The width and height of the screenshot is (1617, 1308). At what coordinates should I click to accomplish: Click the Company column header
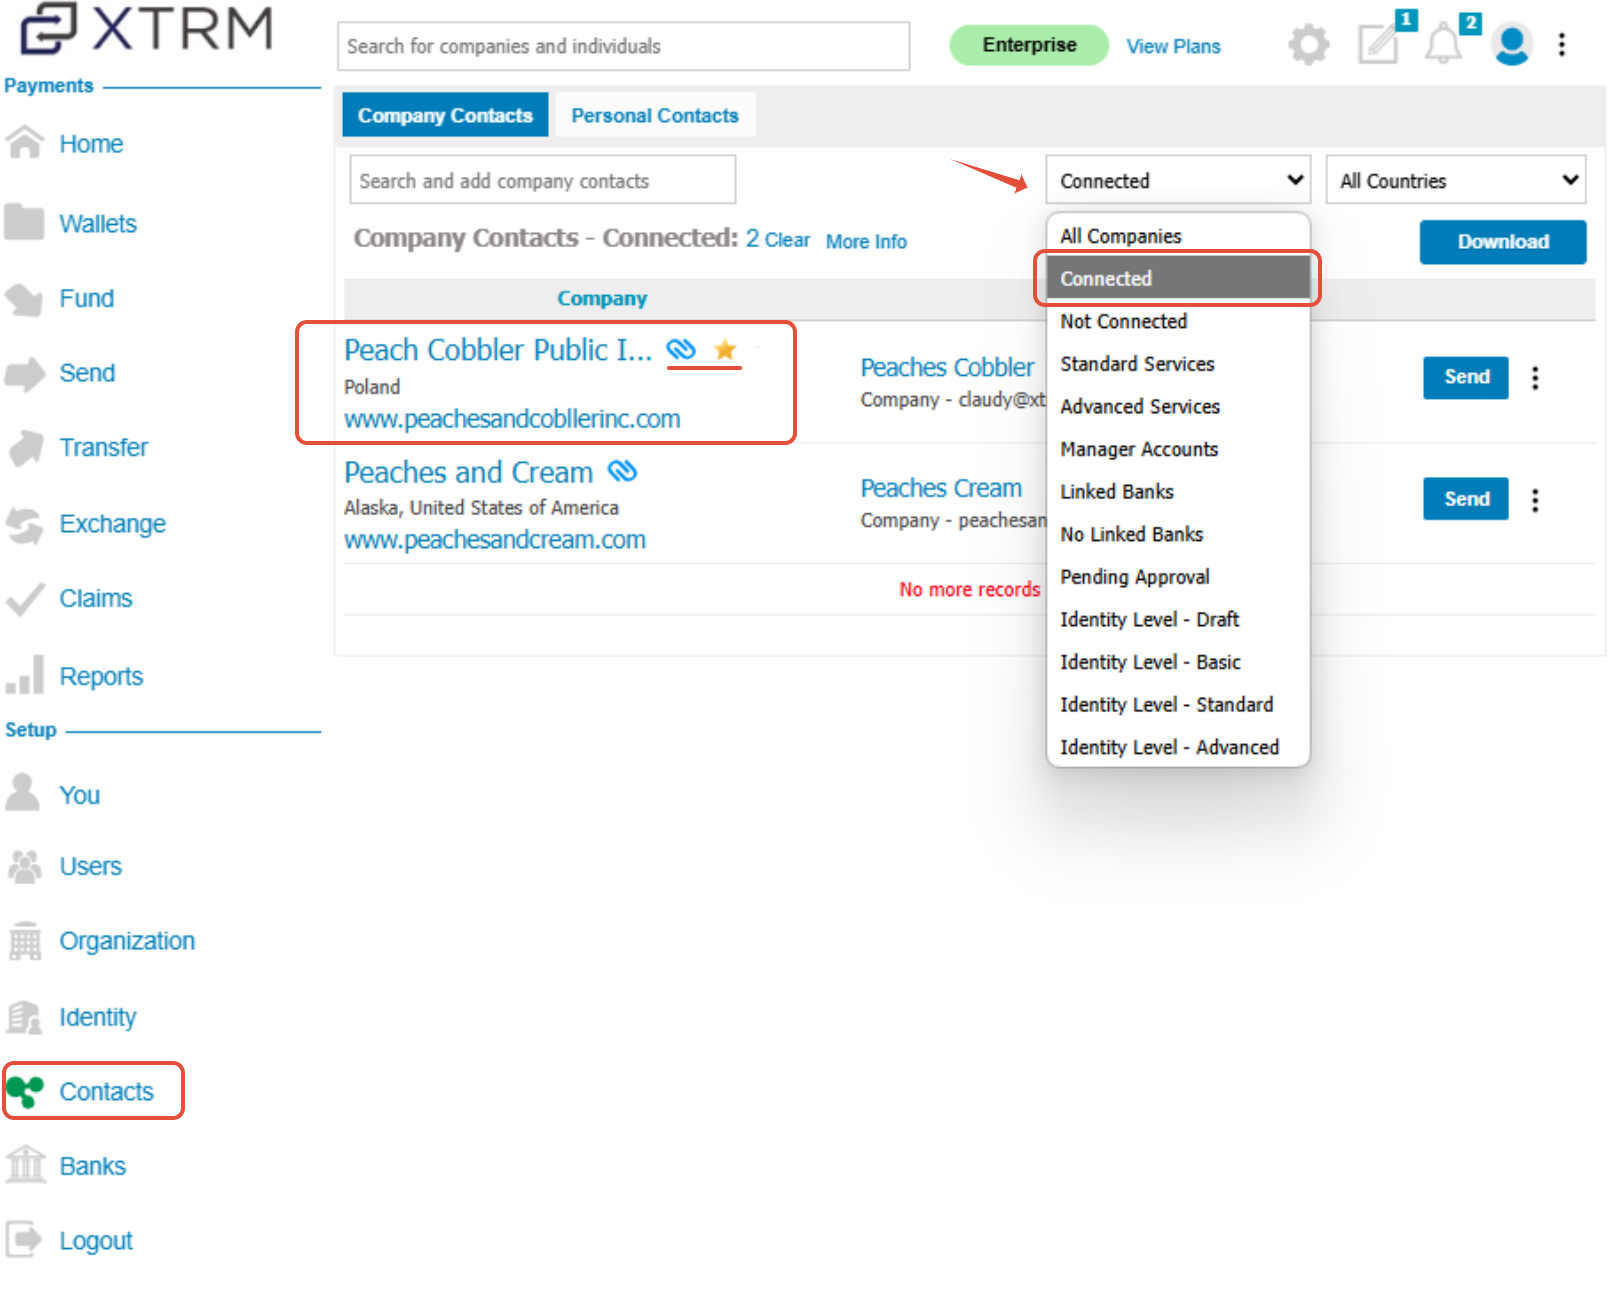point(602,298)
